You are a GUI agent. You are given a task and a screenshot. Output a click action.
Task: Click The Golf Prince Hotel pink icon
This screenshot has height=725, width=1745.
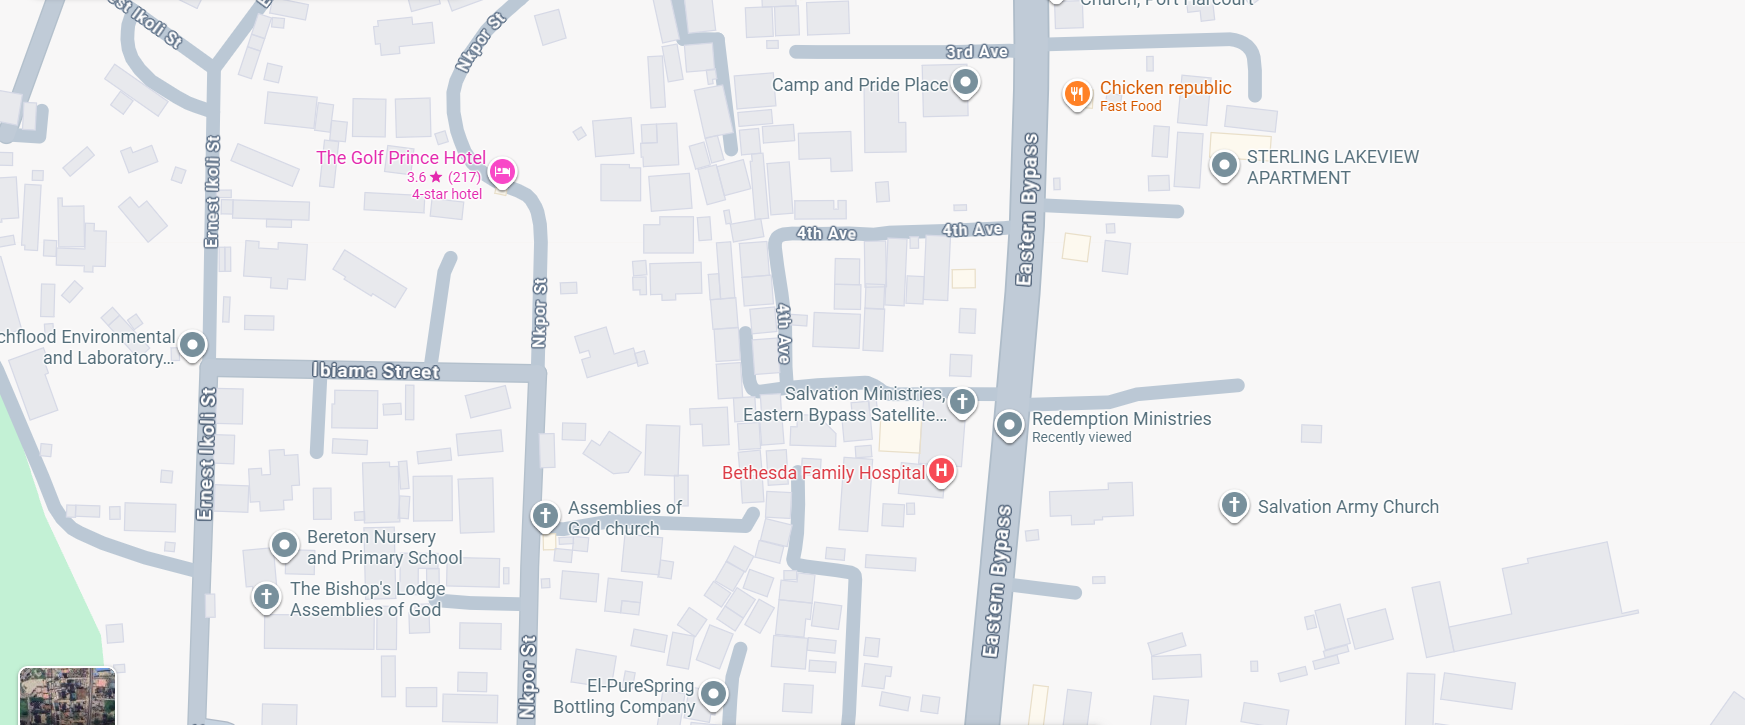point(503,172)
